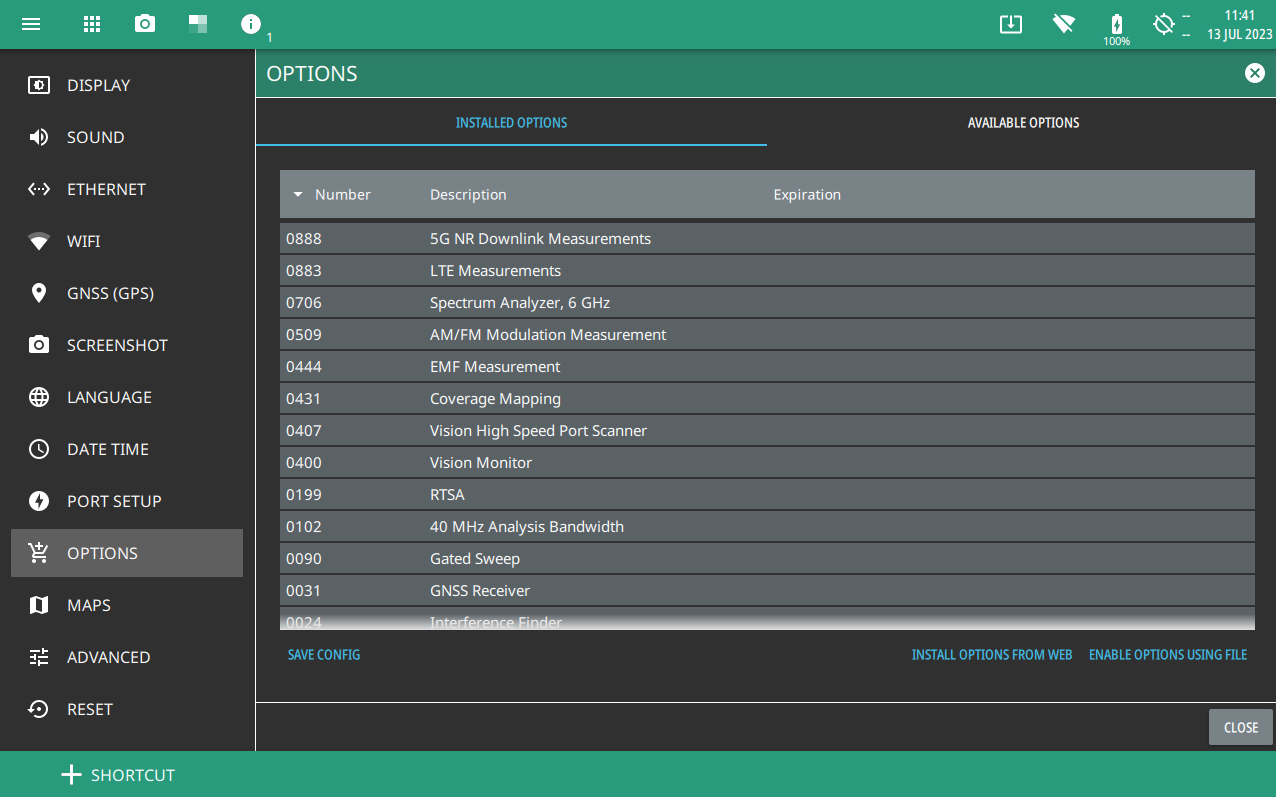Capture screen with top camera icon
1276x797 pixels.
click(145, 24)
